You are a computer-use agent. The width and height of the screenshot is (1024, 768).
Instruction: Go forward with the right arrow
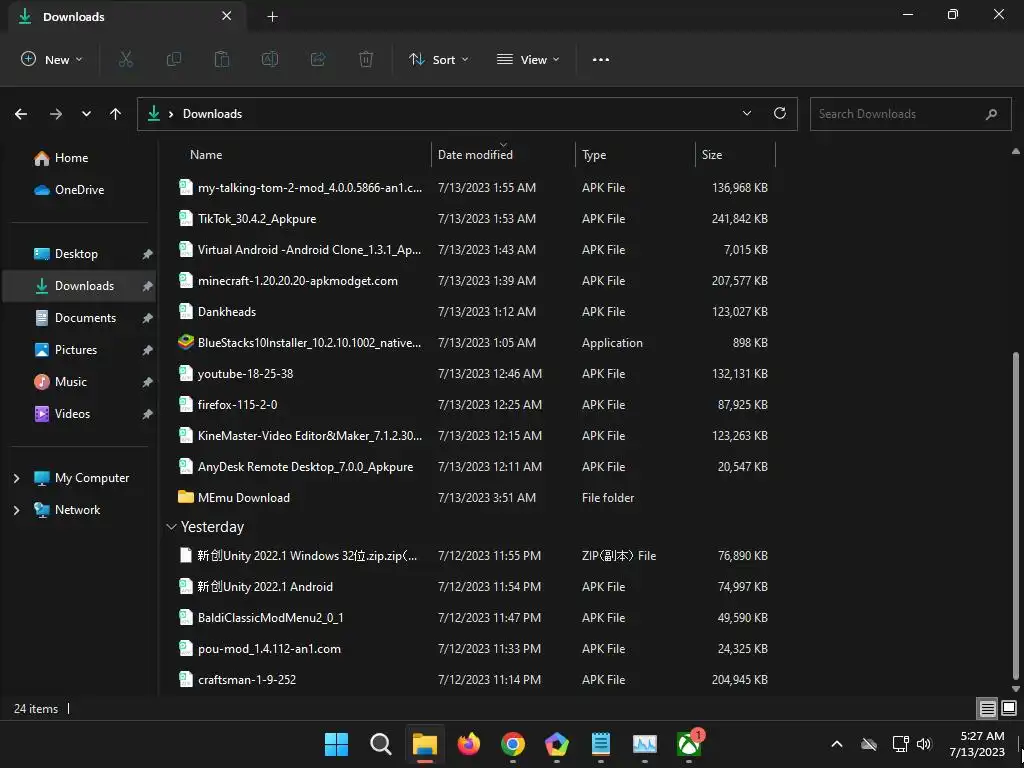(56, 114)
